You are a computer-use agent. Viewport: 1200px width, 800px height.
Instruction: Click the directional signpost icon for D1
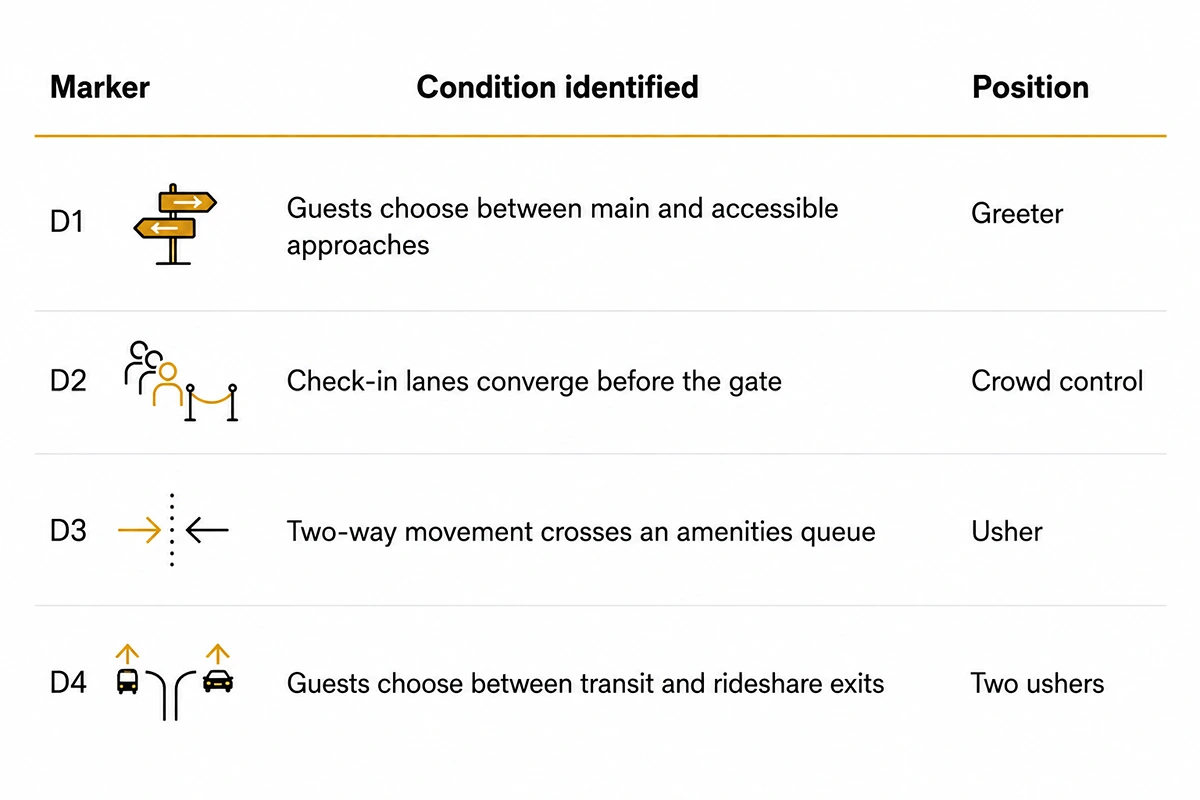pyautogui.click(x=175, y=224)
